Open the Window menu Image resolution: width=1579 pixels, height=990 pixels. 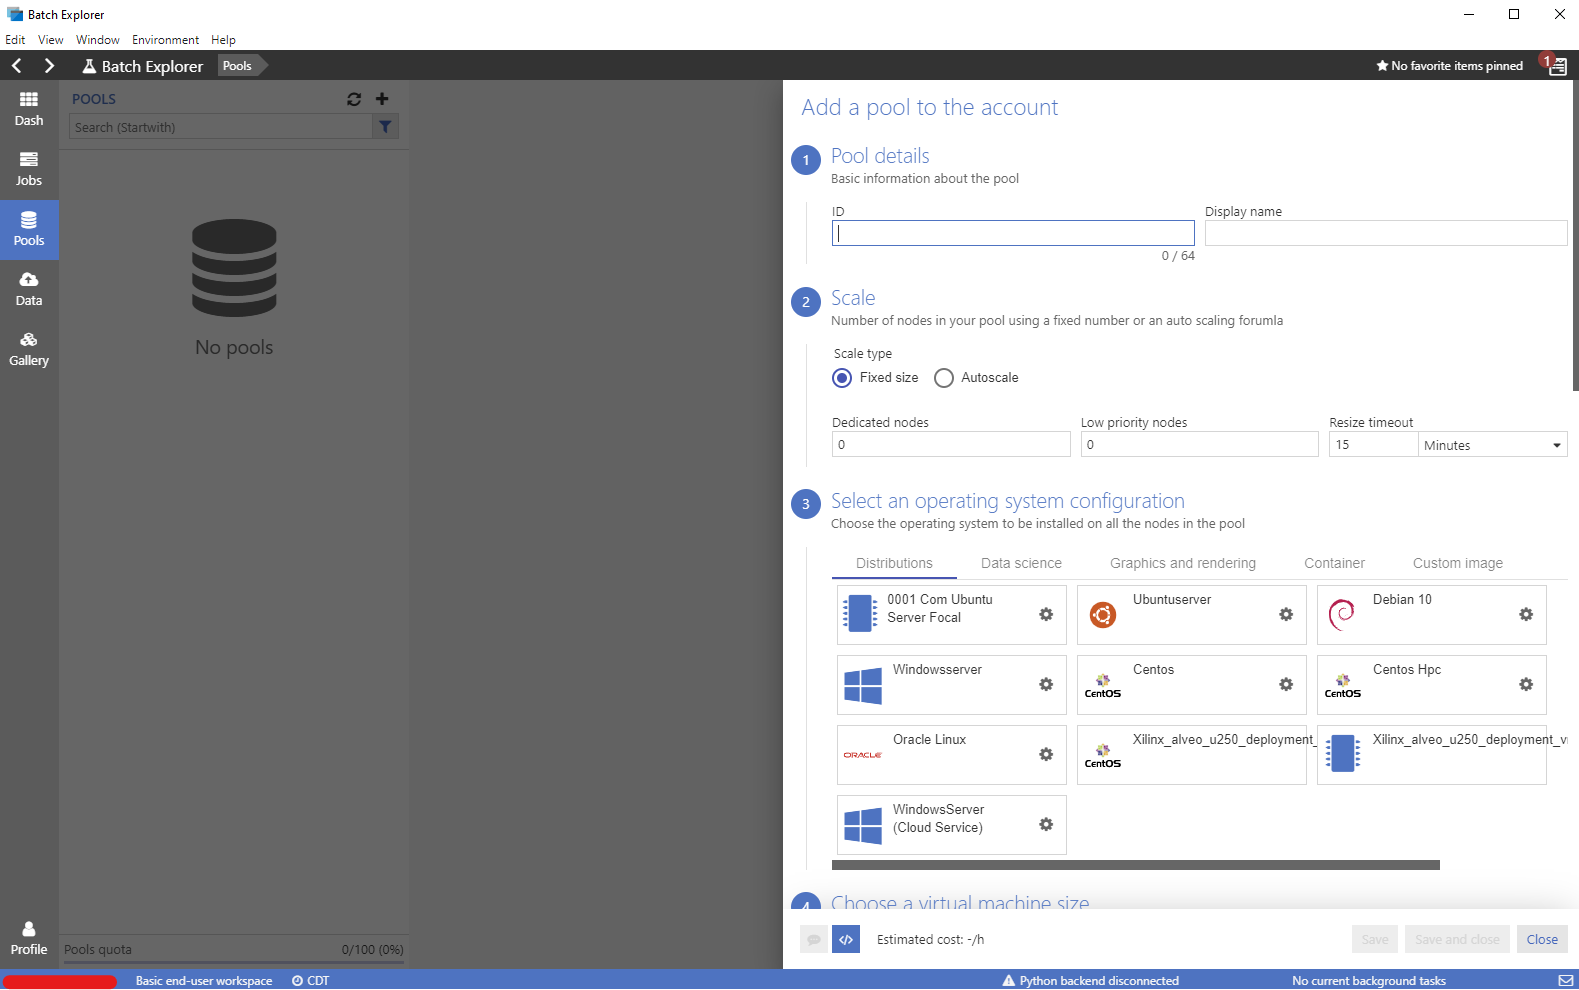pyautogui.click(x=98, y=40)
